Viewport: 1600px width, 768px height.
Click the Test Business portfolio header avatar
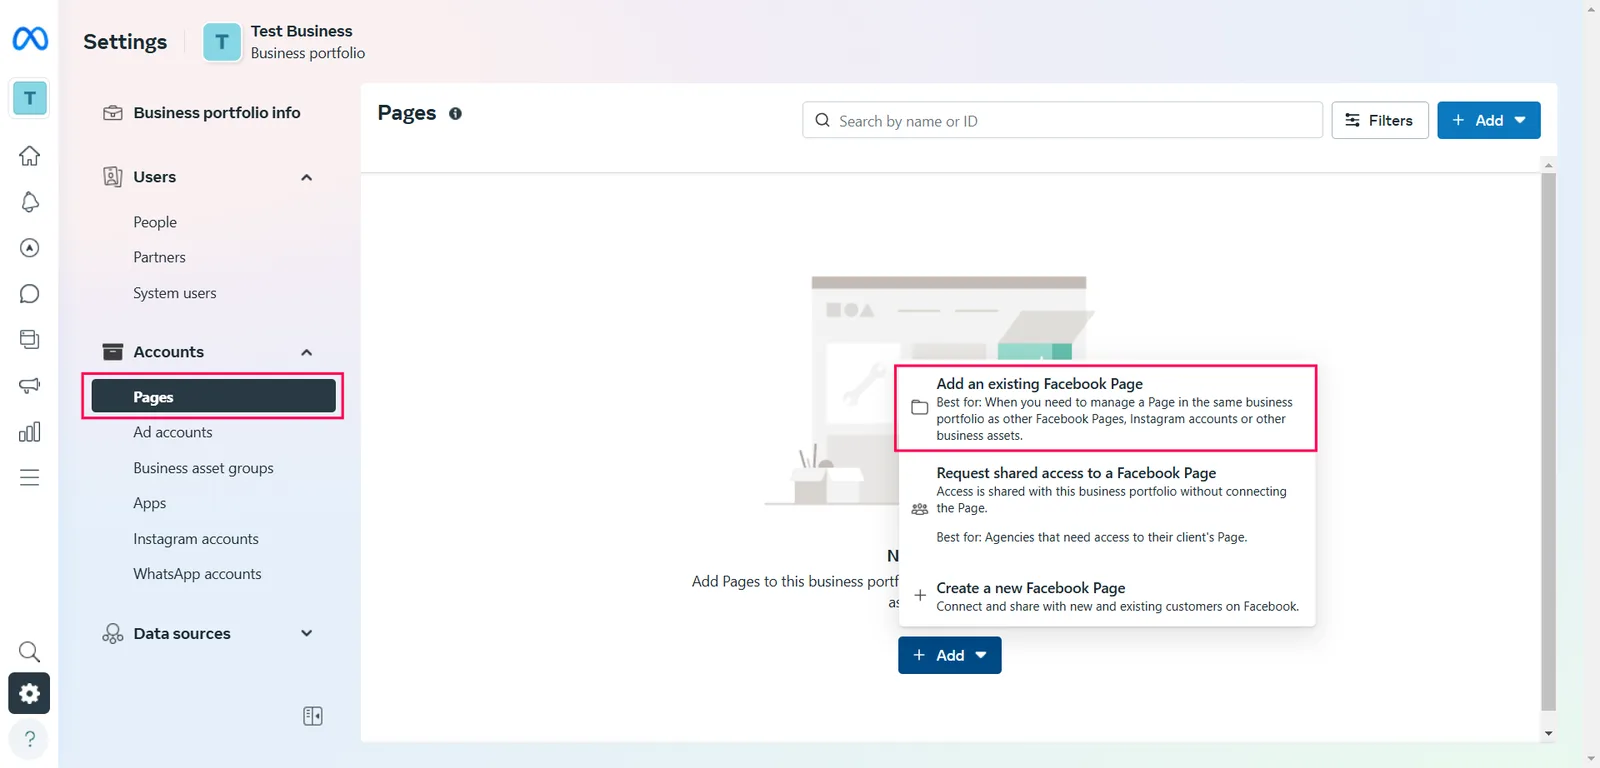coord(222,42)
